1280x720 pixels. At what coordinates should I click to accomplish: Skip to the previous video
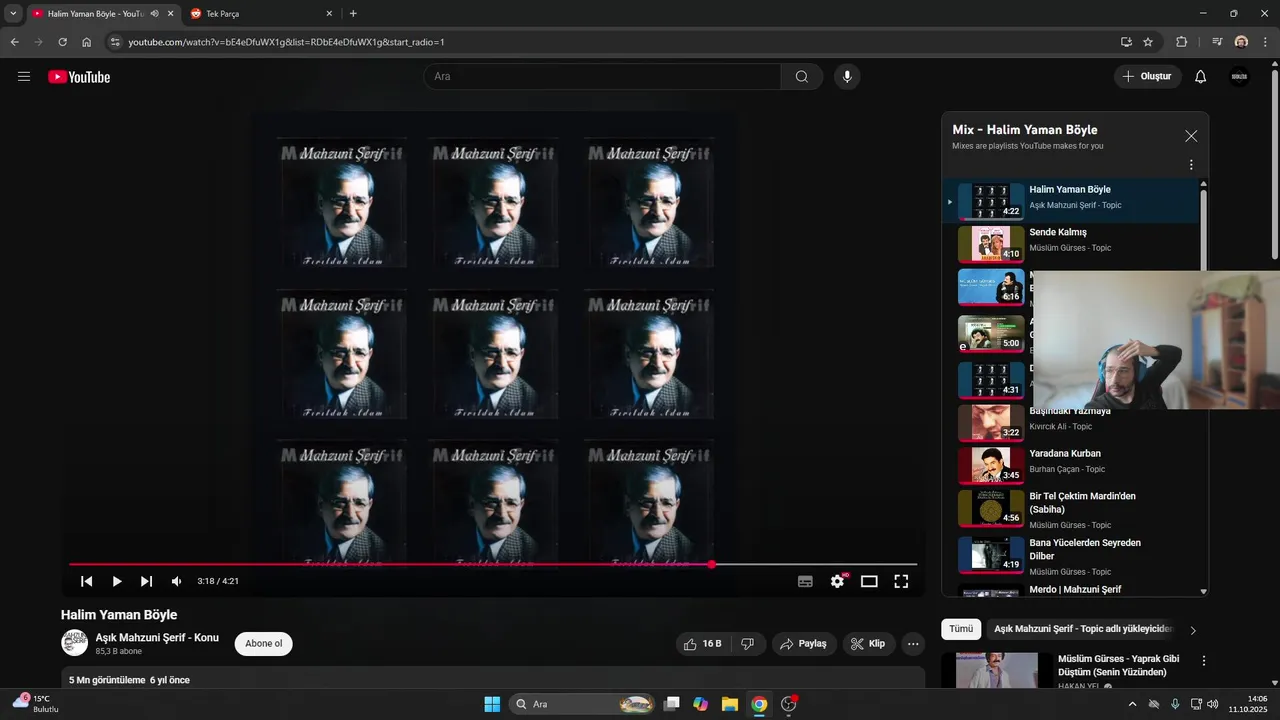[87, 581]
